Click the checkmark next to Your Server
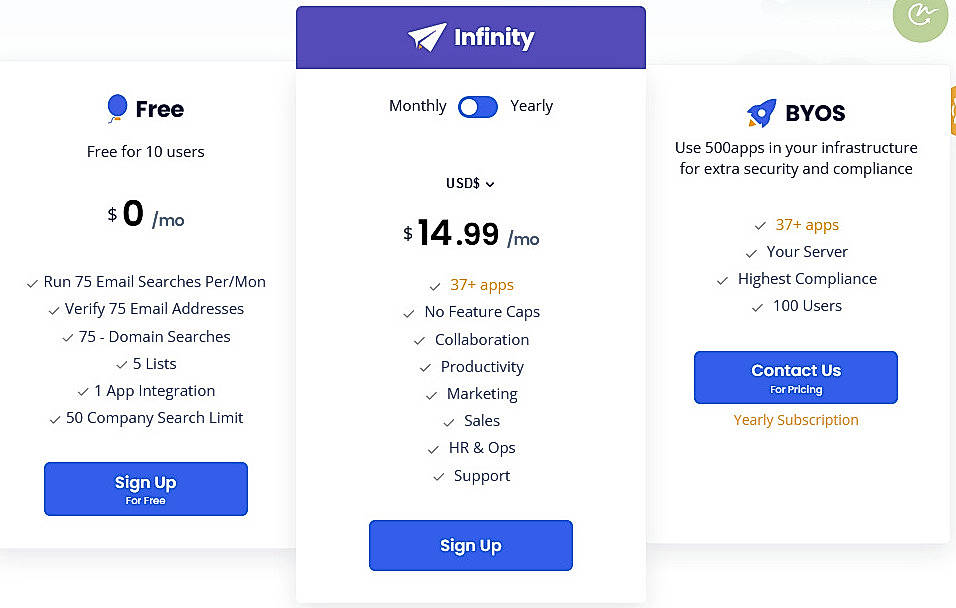The height and width of the screenshot is (608, 956). [x=751, y=252]
